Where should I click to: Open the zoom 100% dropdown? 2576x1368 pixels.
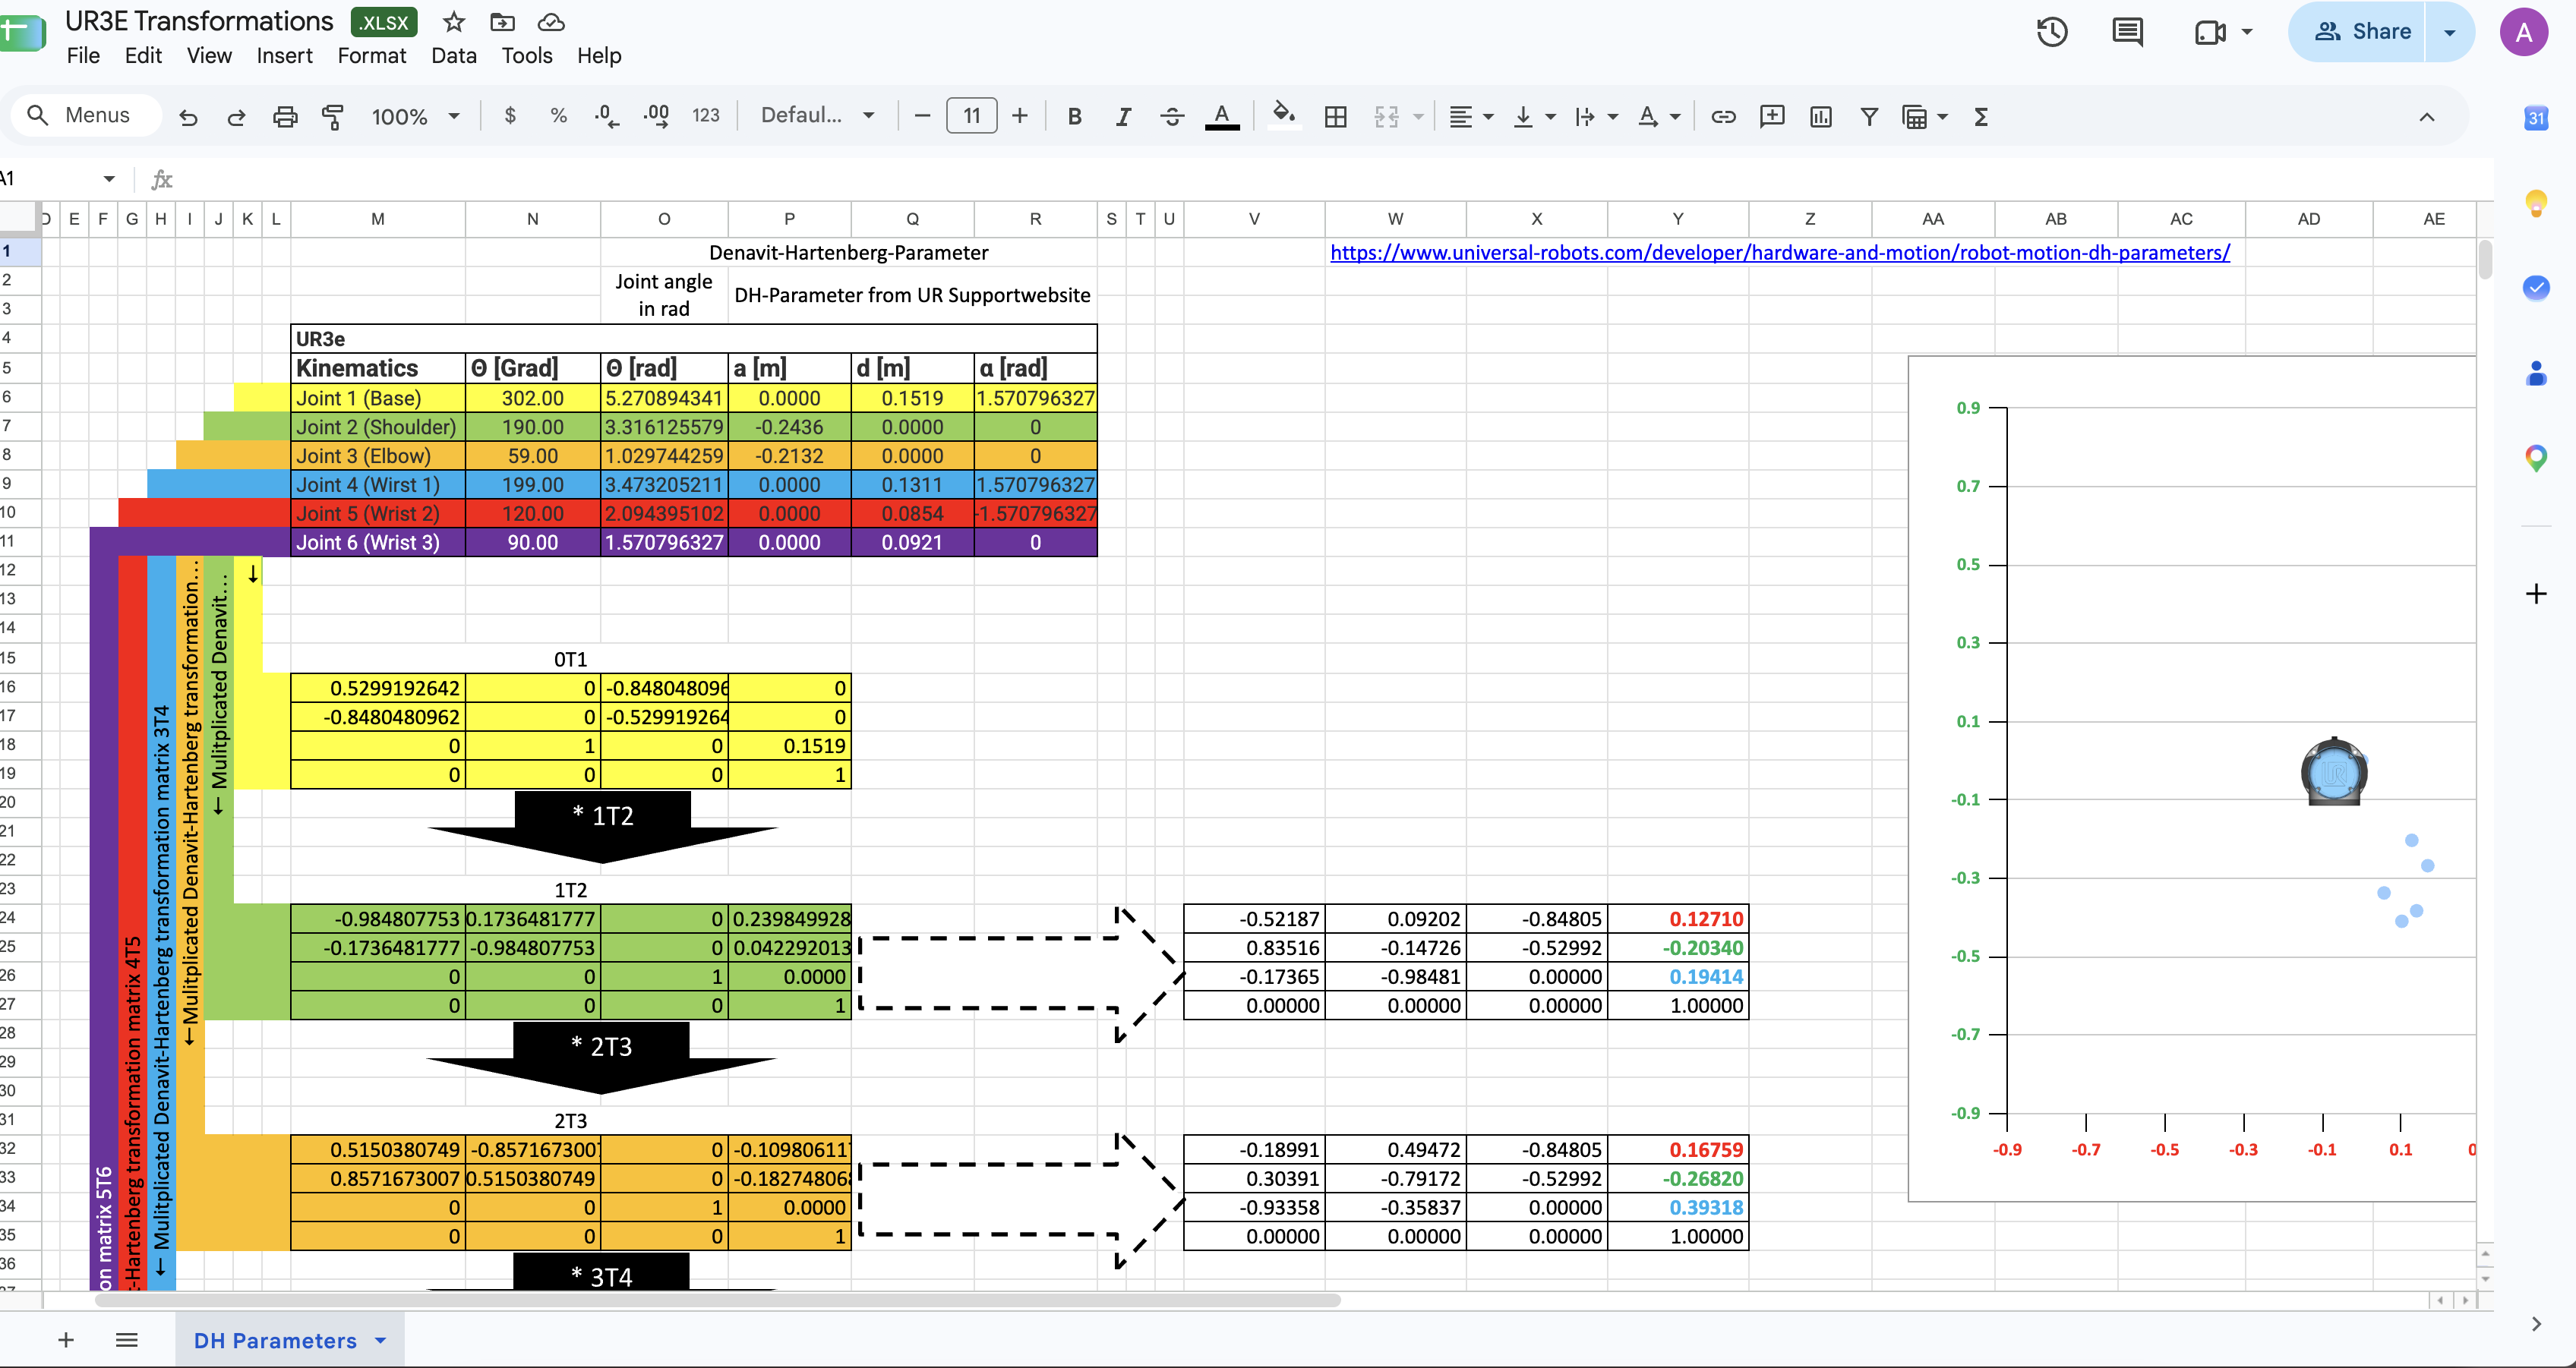(415, 117)
